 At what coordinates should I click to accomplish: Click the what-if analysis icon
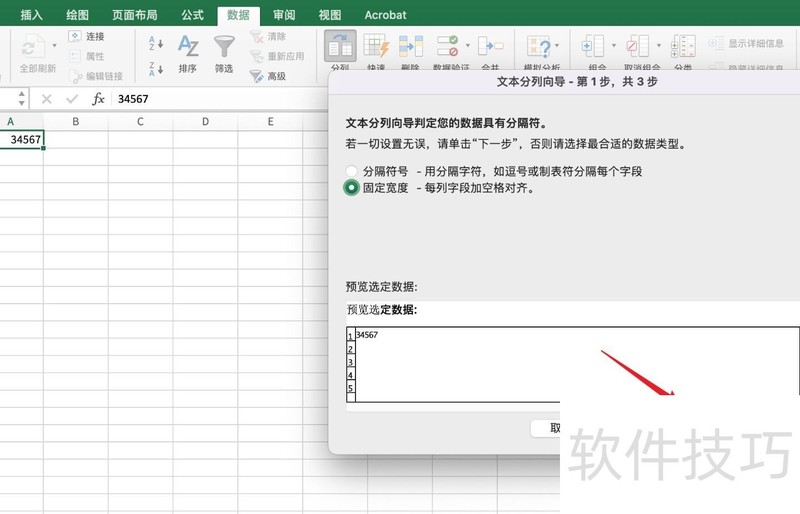point(539,46)
